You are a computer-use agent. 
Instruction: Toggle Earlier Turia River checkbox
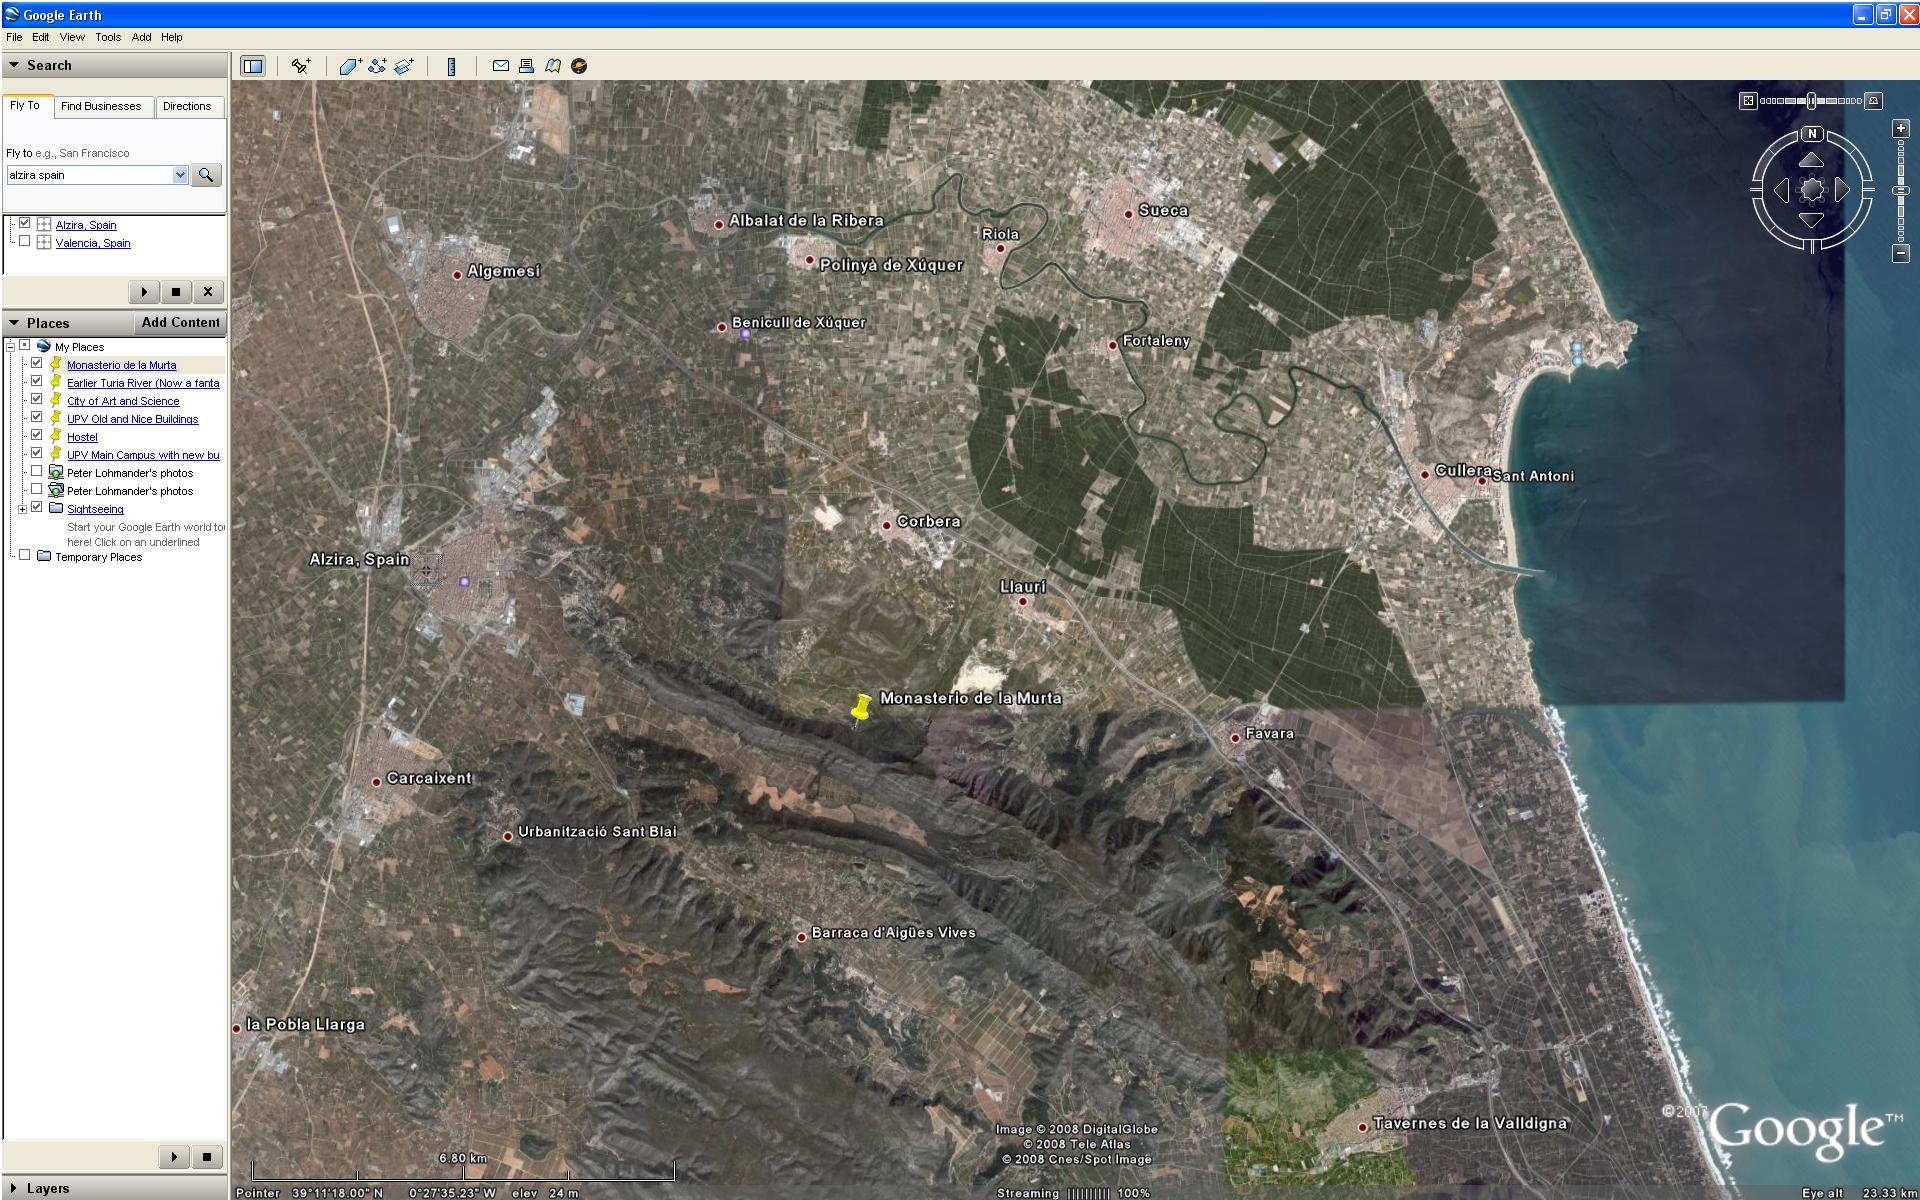click(37, 382)
